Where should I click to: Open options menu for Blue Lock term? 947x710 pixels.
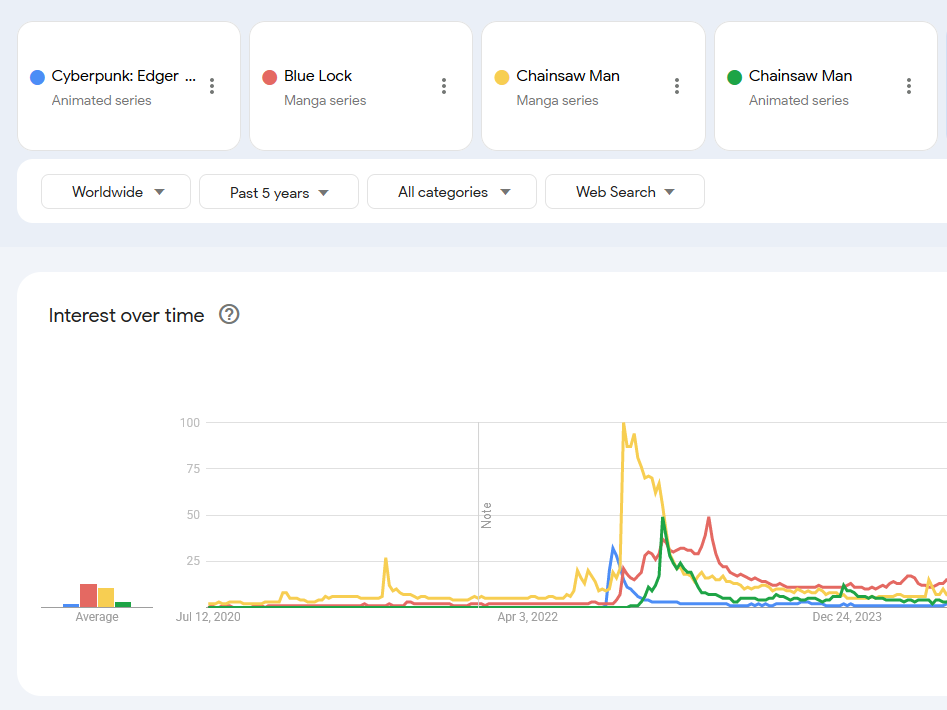[x=444, y=86]
